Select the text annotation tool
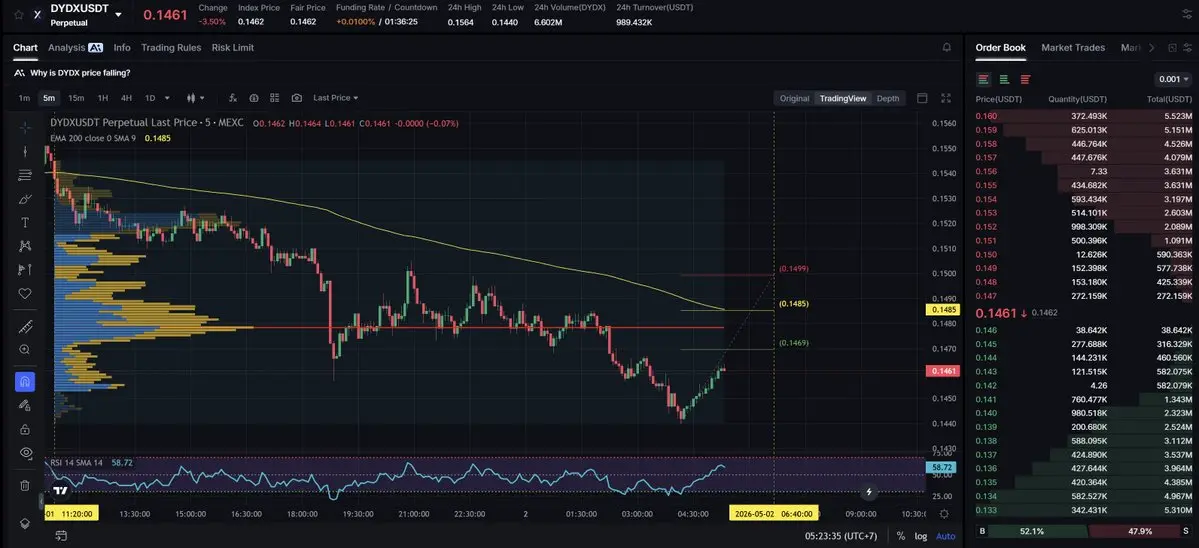1199x548 pixels. 24,222
